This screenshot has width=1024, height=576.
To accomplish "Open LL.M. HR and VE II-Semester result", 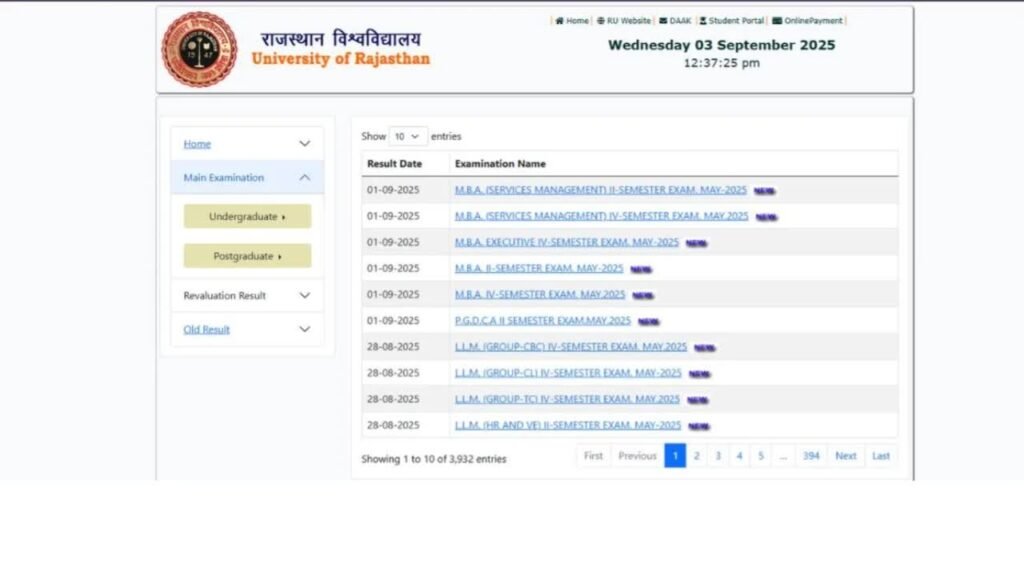I will [568, 425].
